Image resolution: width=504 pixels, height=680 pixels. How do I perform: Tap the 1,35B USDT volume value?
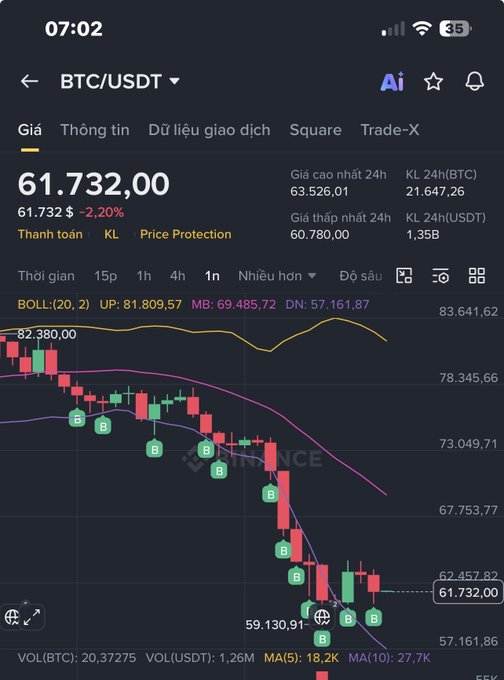pos(422,235)
